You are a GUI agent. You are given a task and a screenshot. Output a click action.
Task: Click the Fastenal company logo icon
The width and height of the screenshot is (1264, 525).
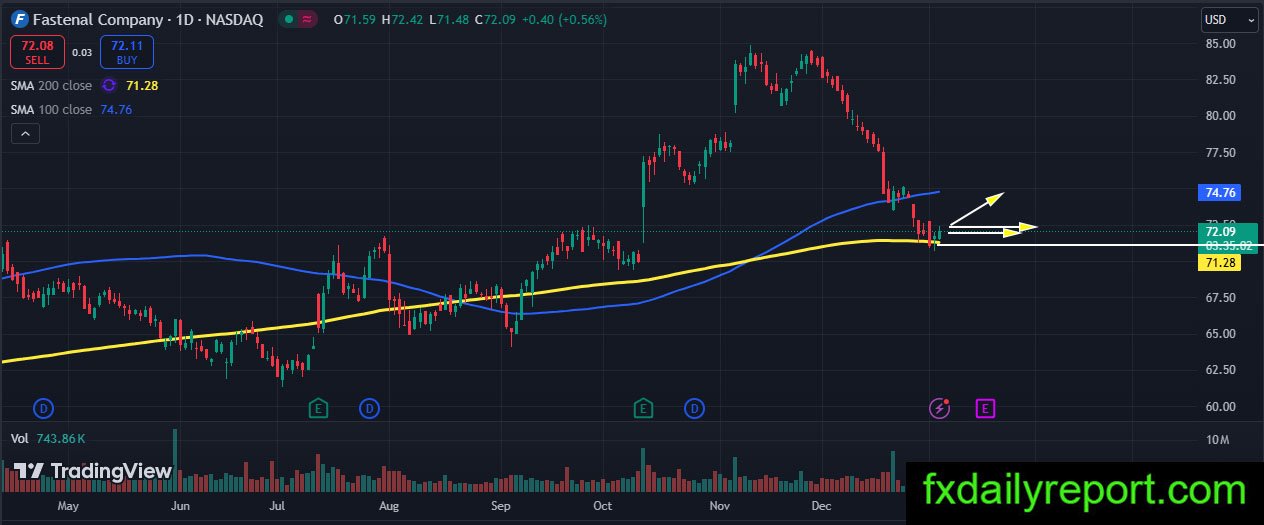point(19,19)
